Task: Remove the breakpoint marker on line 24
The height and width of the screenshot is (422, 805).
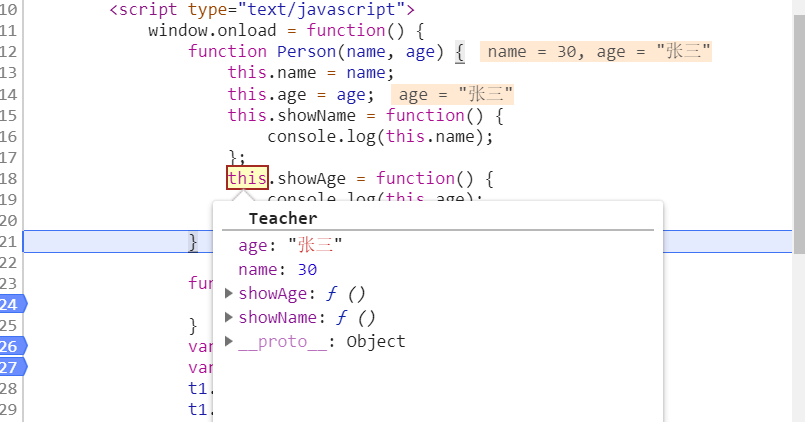Action: pos(9,304)
